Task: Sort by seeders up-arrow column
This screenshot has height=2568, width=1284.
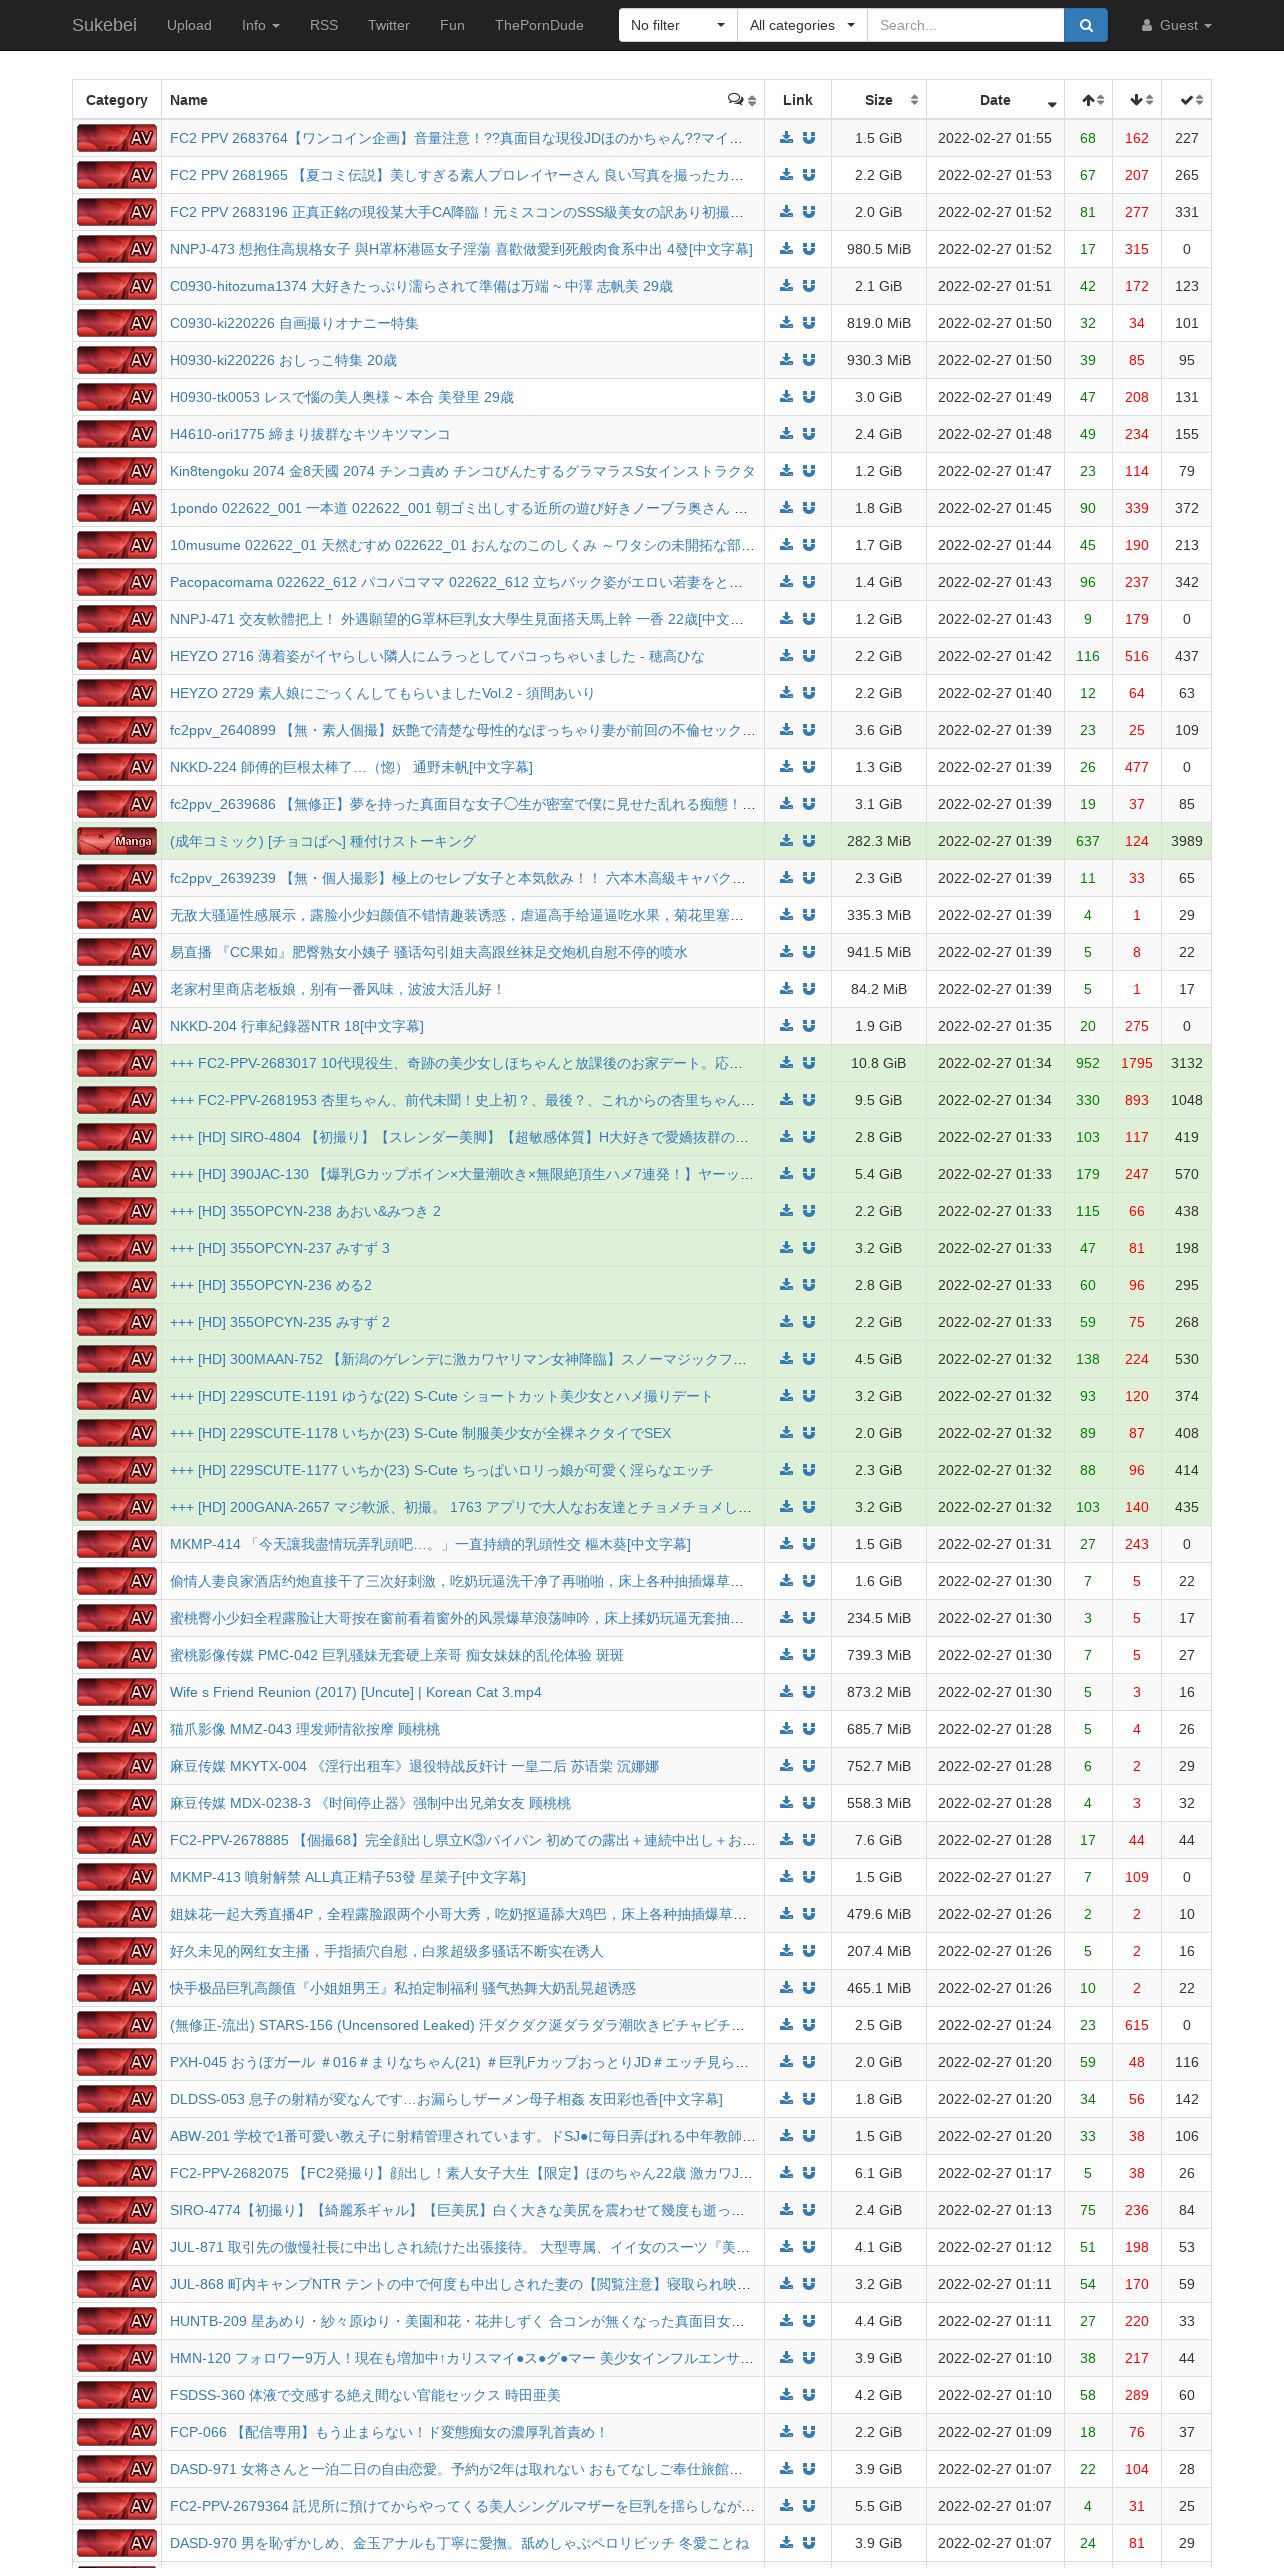Action: click(1088, 100)
